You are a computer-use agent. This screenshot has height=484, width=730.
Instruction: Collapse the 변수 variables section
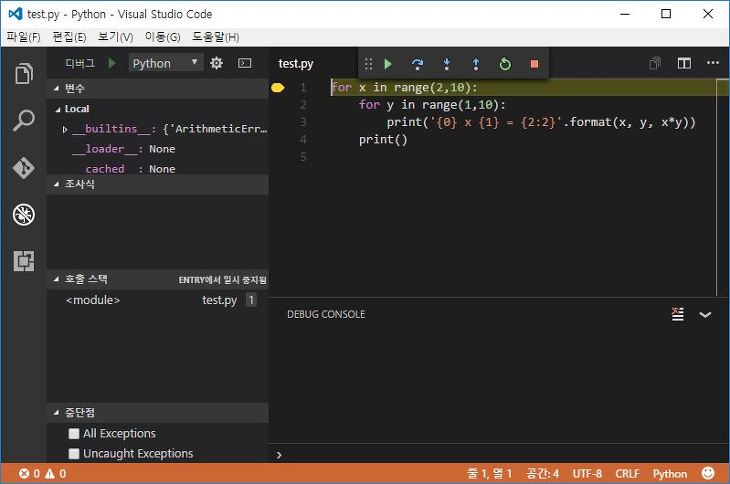[x=56, y=88]
